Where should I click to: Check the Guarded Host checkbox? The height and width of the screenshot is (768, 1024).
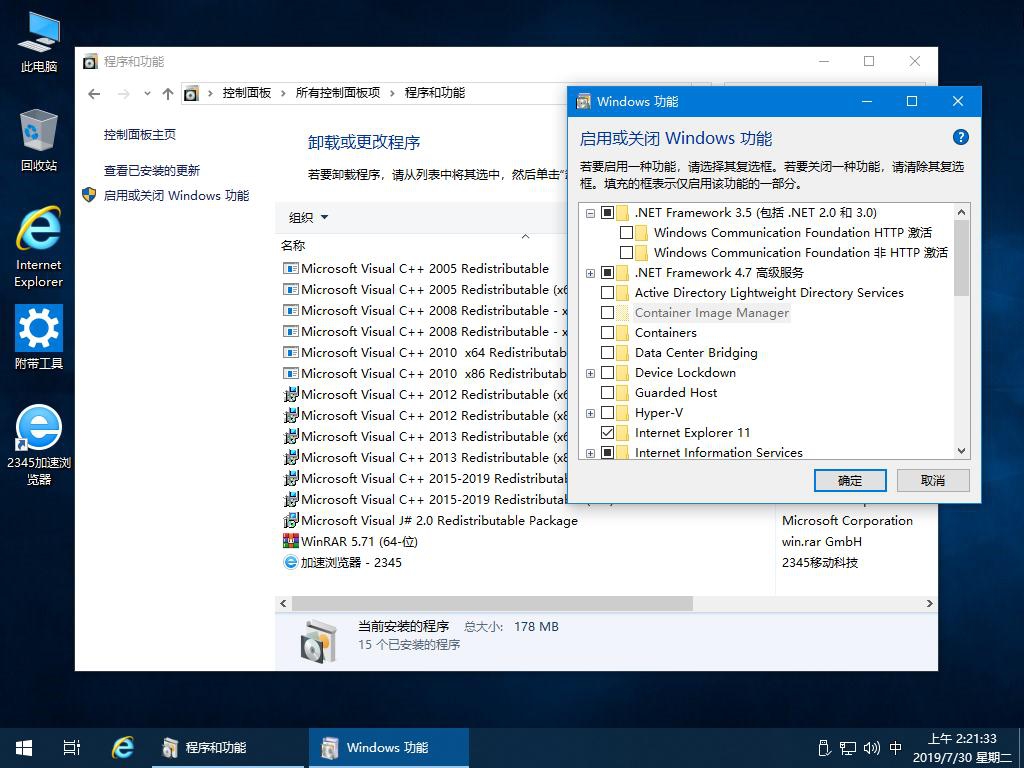(x=607, y=392)
